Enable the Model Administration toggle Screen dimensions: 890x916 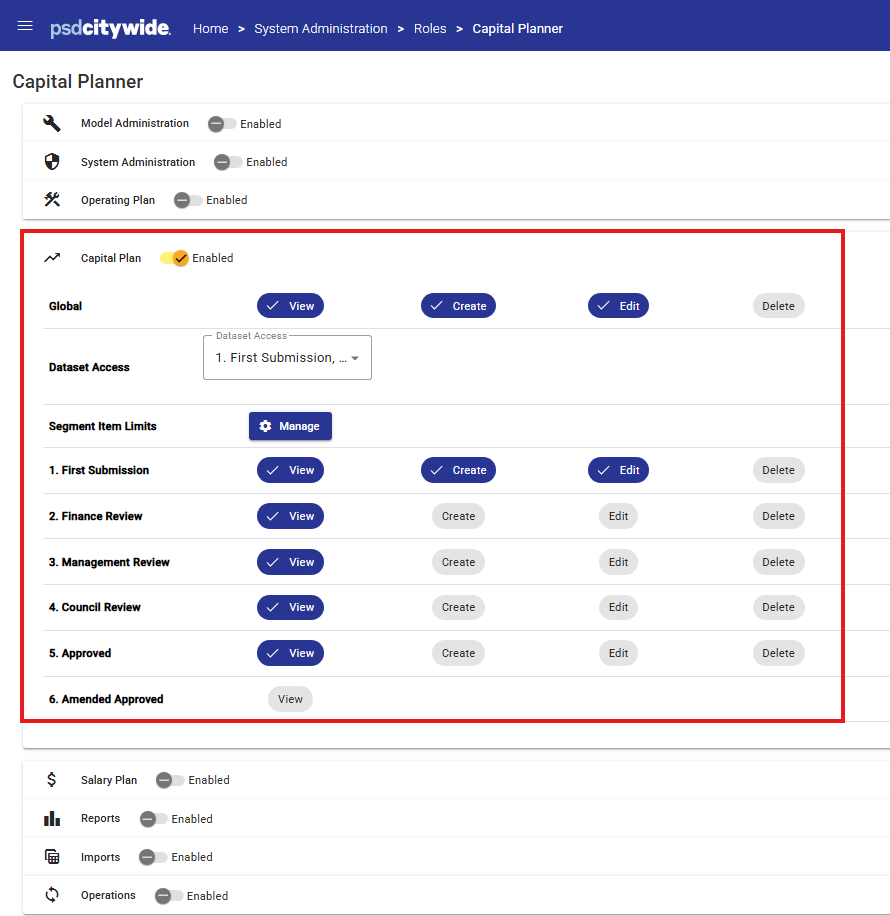click(x=222, y=124)
